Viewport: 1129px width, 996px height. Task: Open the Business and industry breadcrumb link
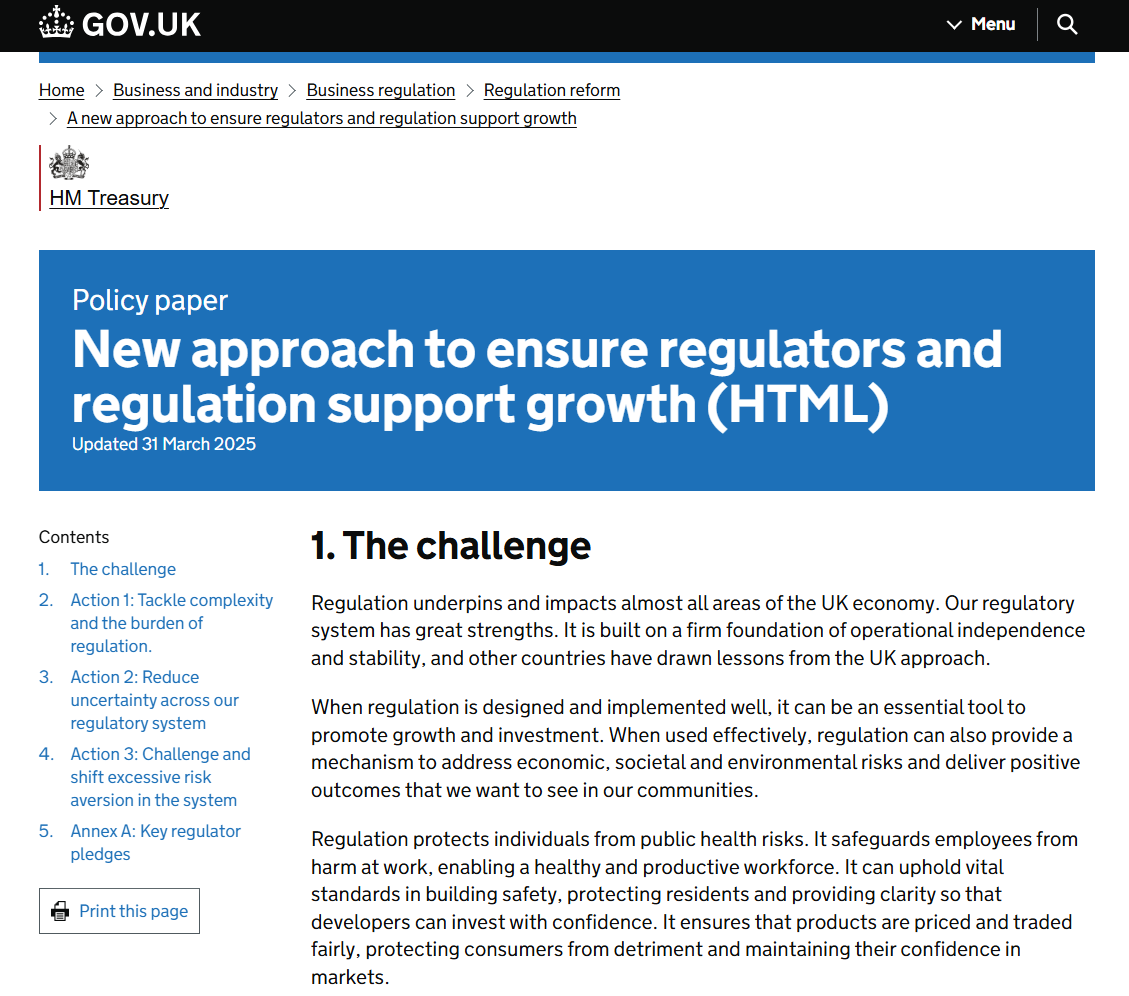[195, 90]
